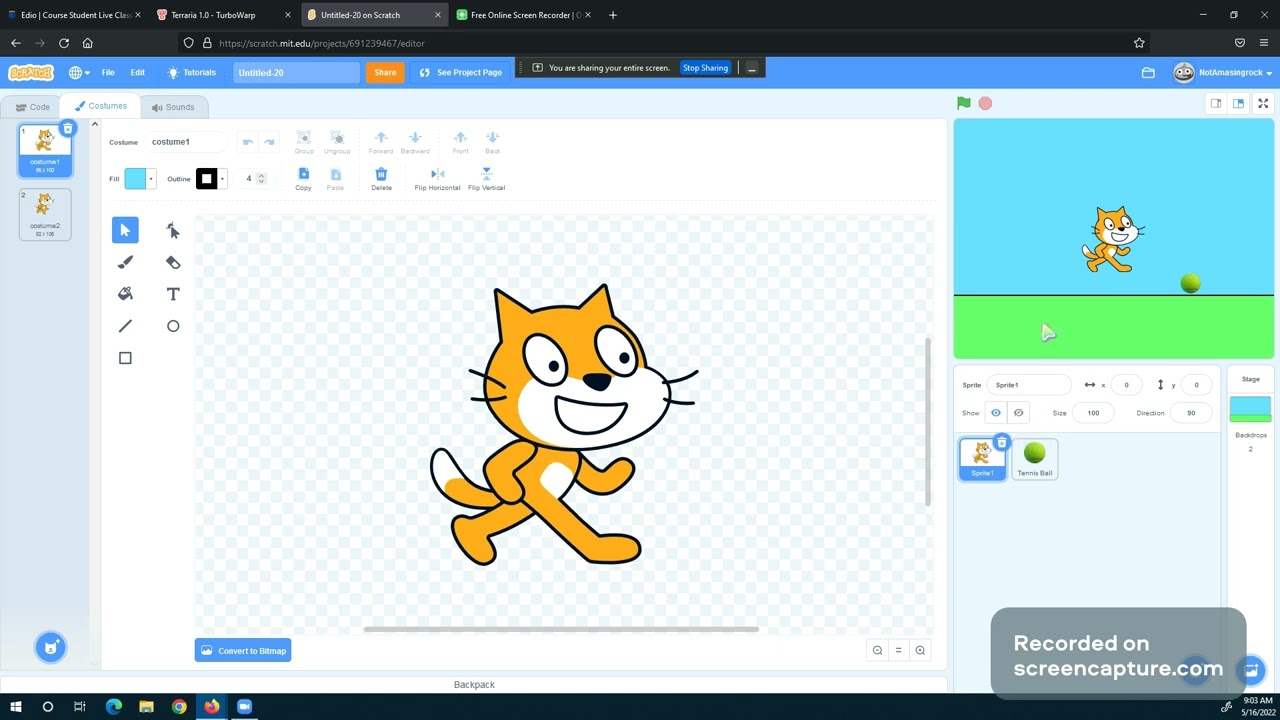Switch to small stage layout
Viewport: 1280px width, 720px height.
point(1216,103)
